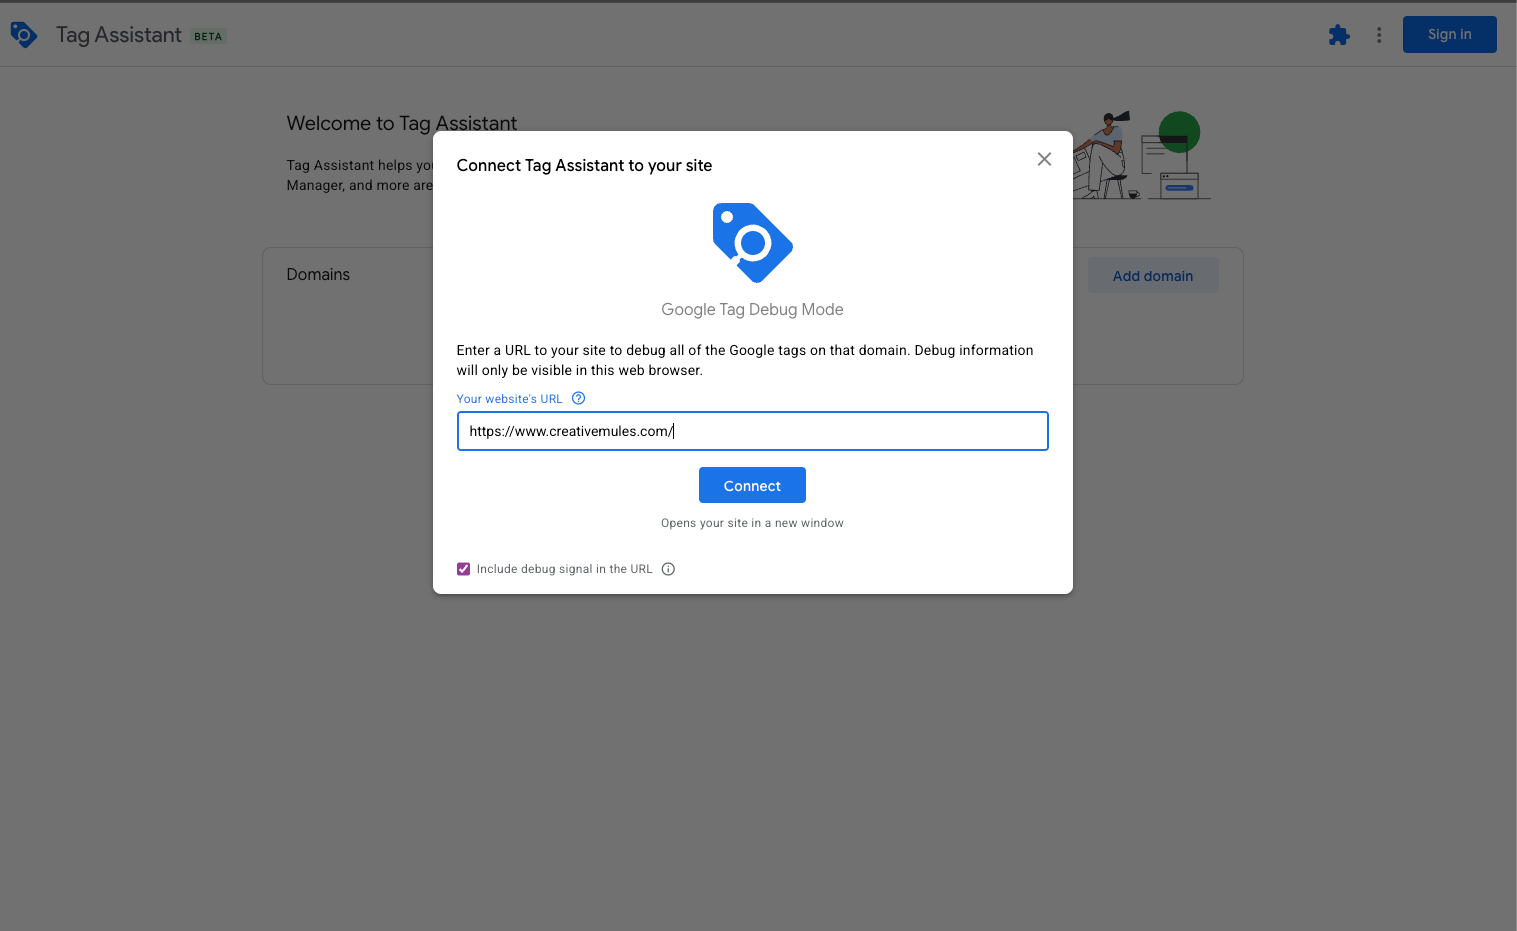Click the BETA badge label
1517x931 pixels.
click(208, 36)
